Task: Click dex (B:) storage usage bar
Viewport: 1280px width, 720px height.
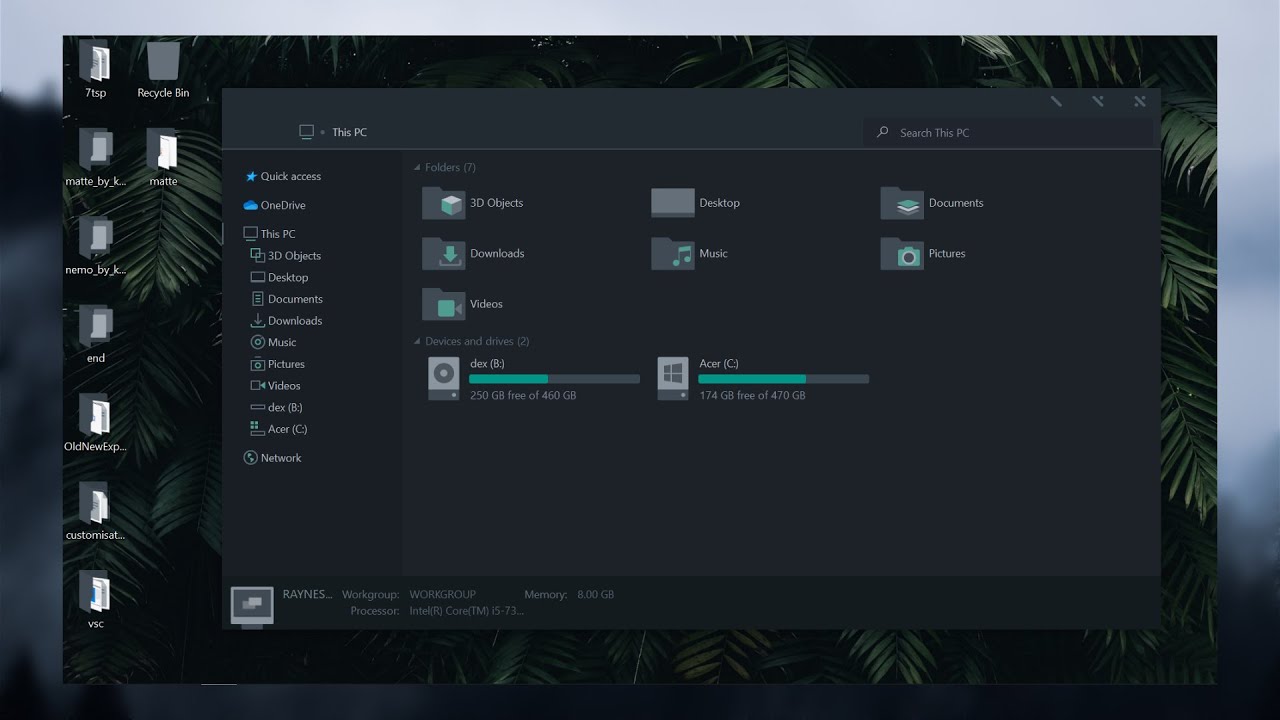Action: click(x=554, y=379)
